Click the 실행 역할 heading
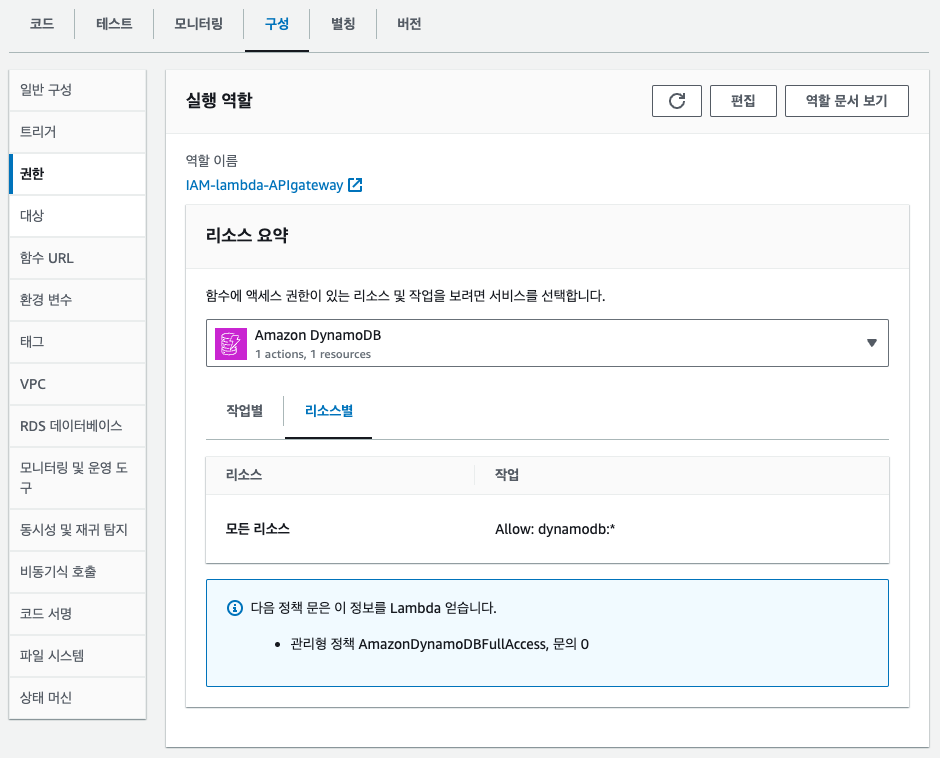 [x=219, y=100]
